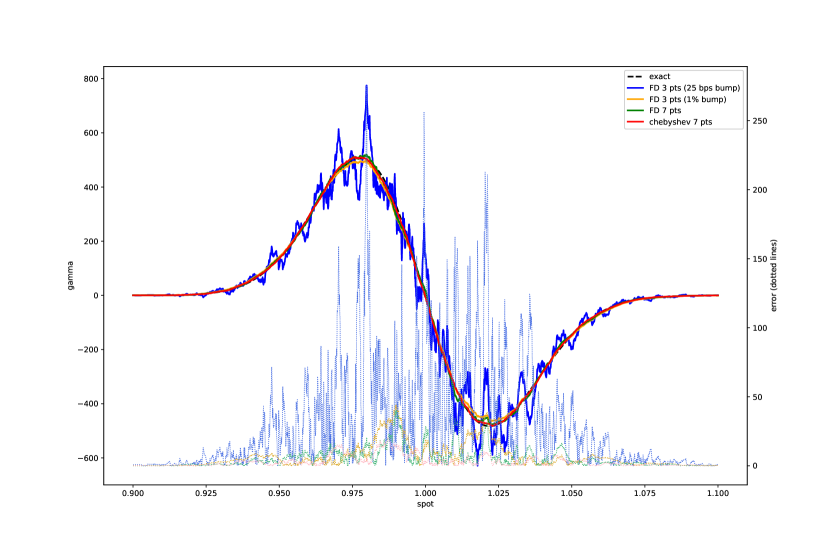The width and height of the screenshot is (830, 554).
Task: Click the −600 tick on gamma axis
Action: [88, 458]
